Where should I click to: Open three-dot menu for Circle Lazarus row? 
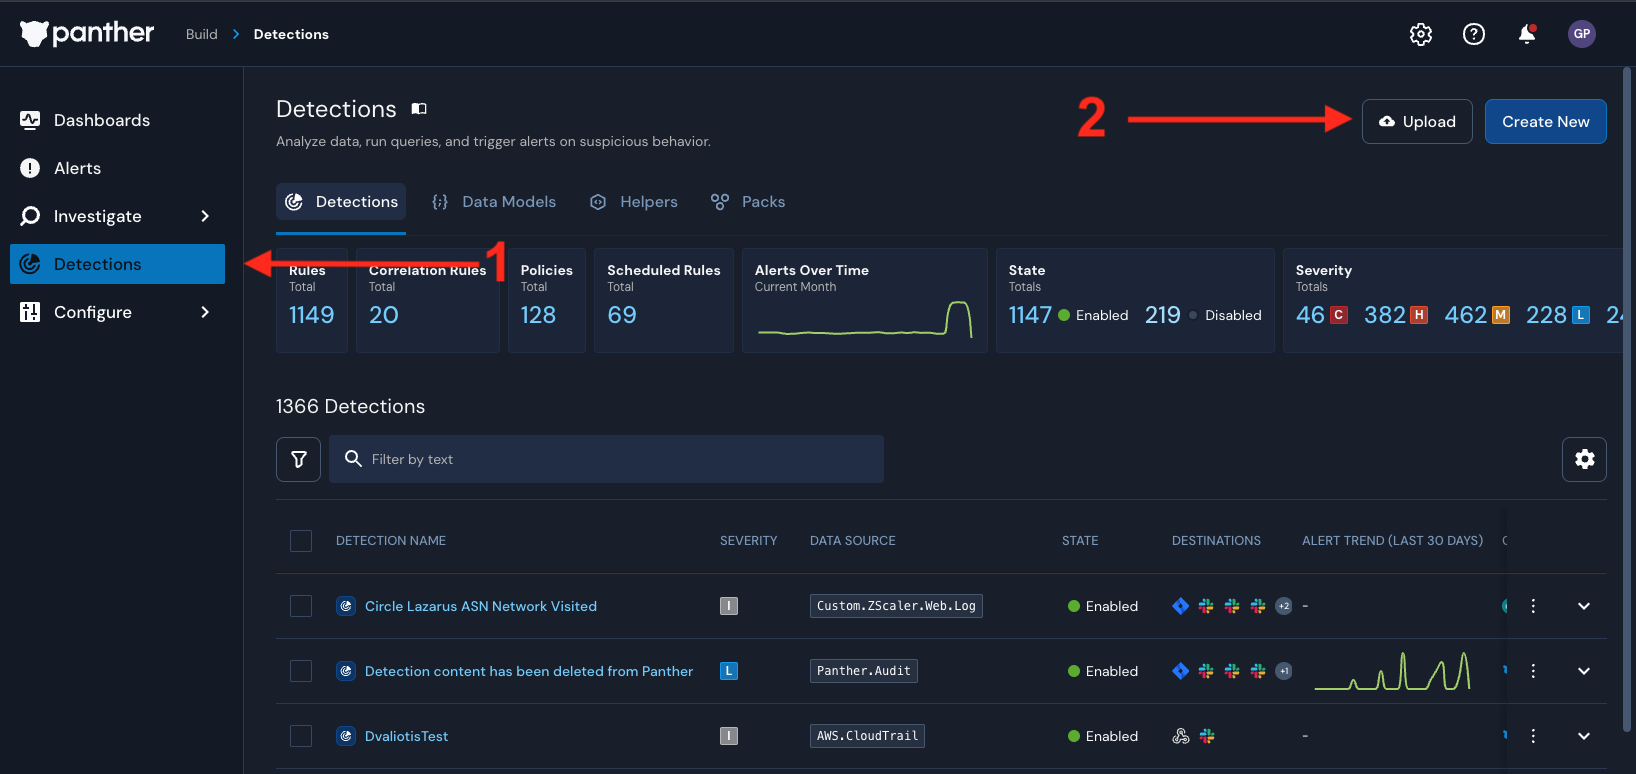coord(1533,606)
